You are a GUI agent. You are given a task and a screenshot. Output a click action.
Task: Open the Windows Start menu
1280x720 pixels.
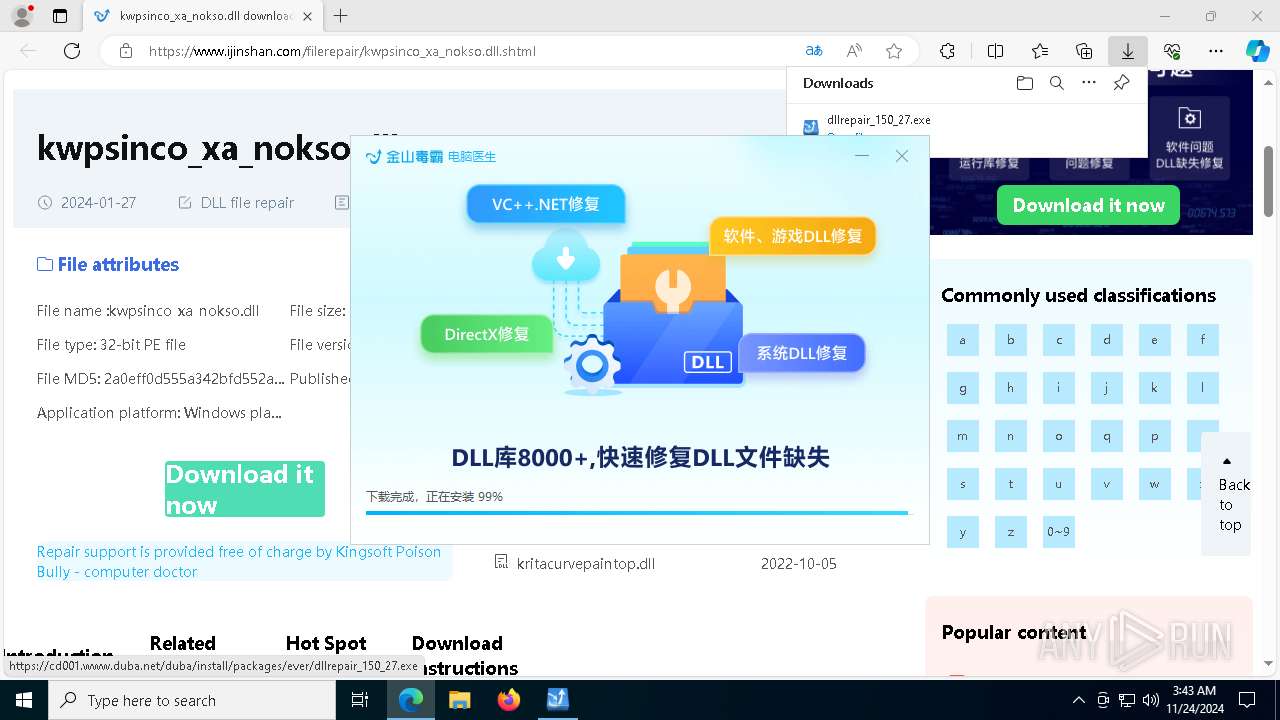coord(24,700)
